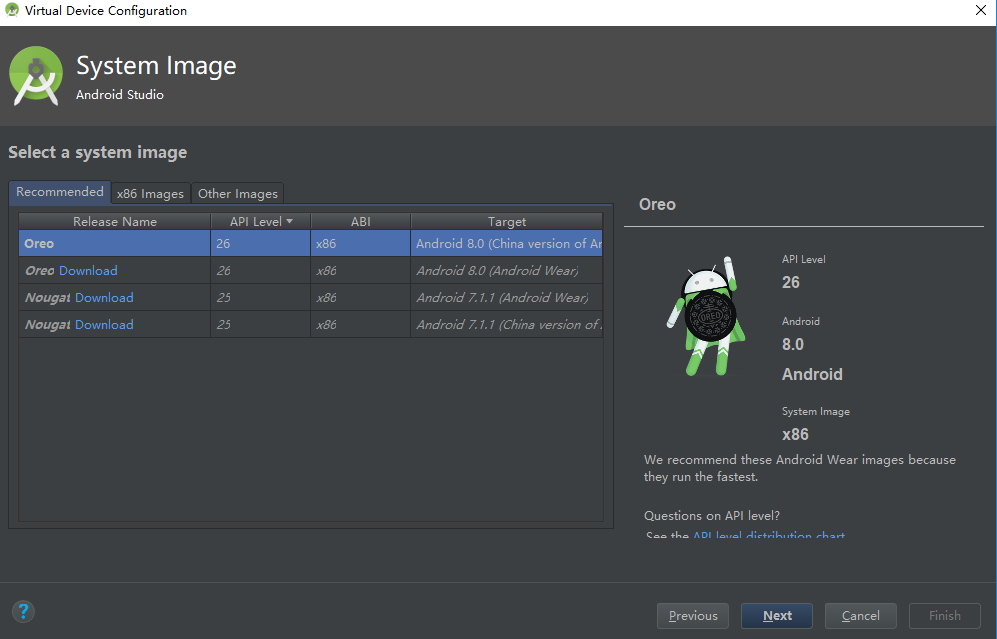Click x86 ABI cell in selected Oreo row

point(361,244)
